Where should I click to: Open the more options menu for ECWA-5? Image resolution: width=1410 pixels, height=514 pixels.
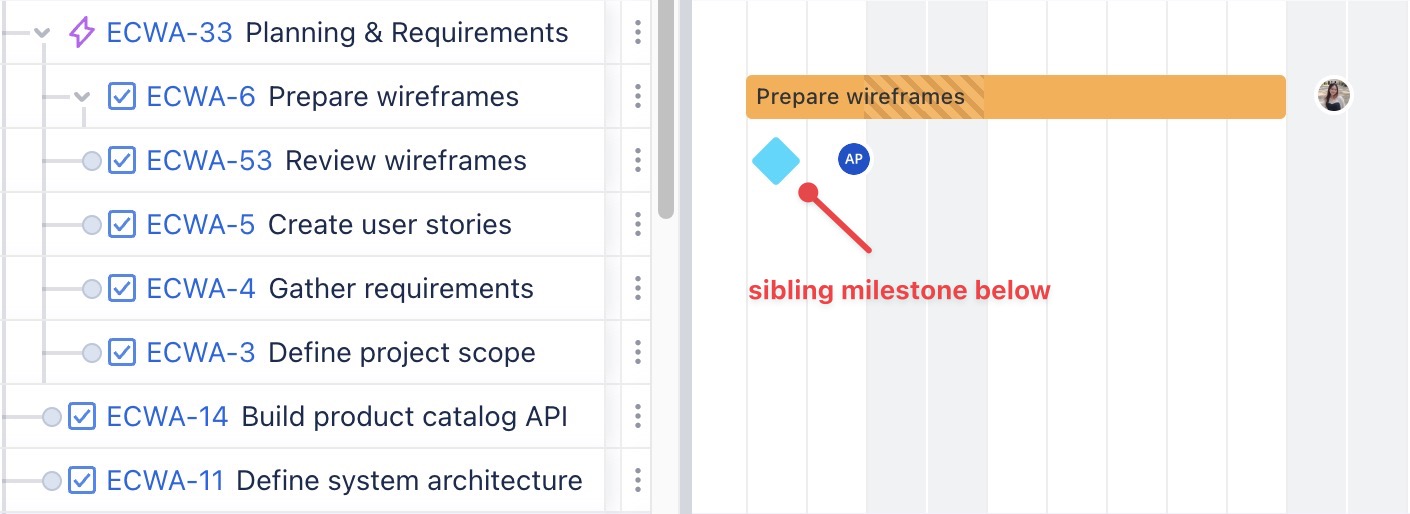[x=638, y=225]
